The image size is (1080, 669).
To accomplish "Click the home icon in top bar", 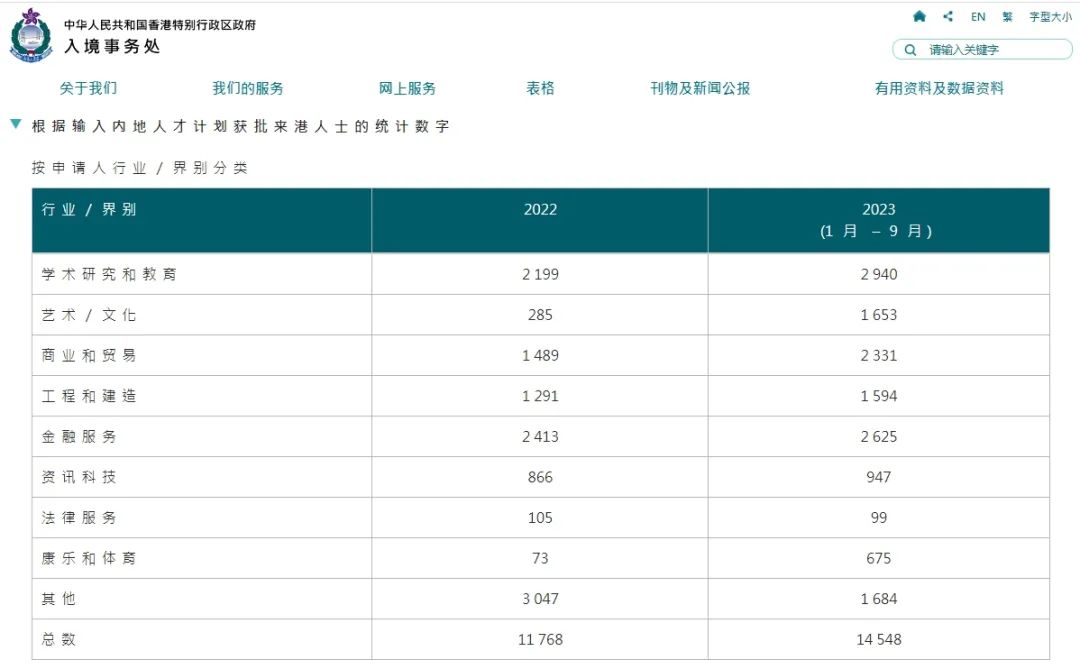I will coord(919,17).
